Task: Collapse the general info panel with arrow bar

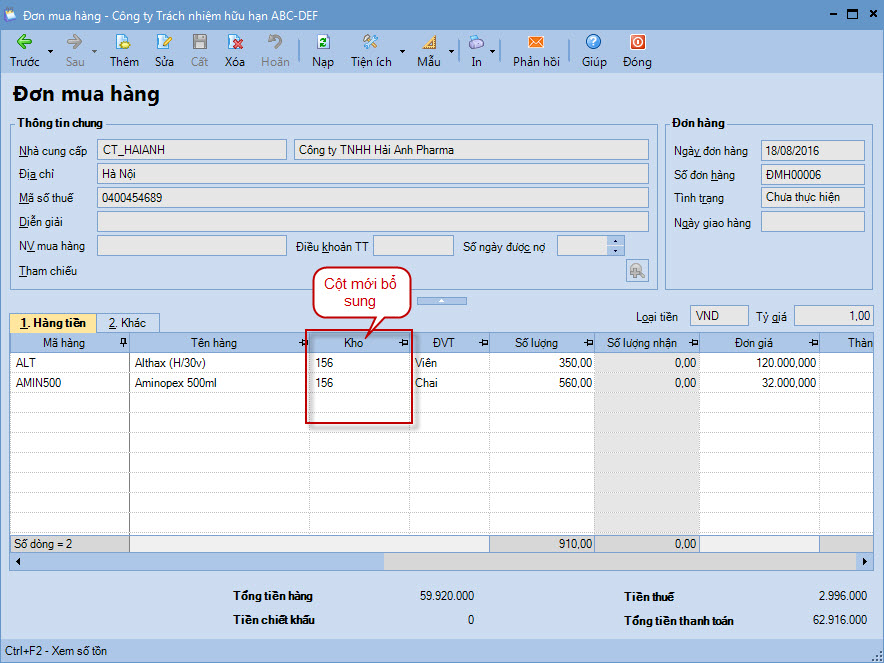Action: [441, 301]
